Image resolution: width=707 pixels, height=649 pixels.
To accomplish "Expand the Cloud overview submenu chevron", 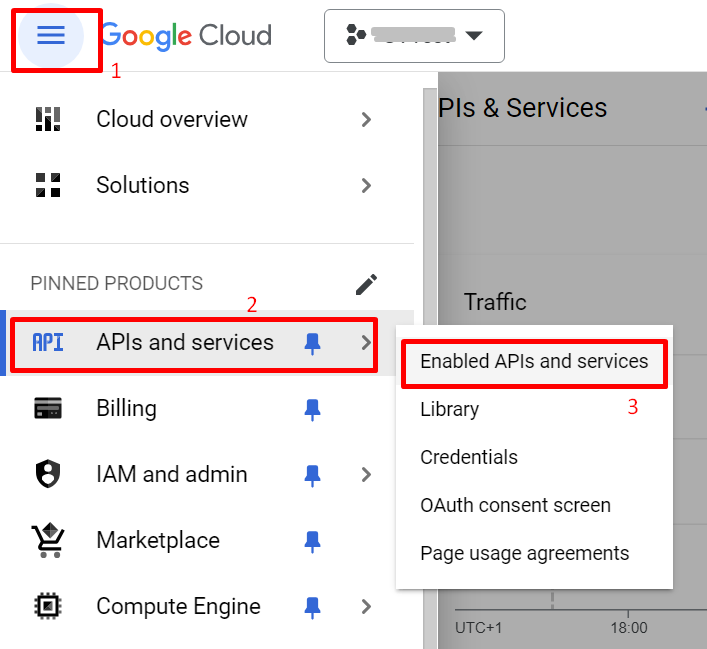I will click(x=366, y=120).
